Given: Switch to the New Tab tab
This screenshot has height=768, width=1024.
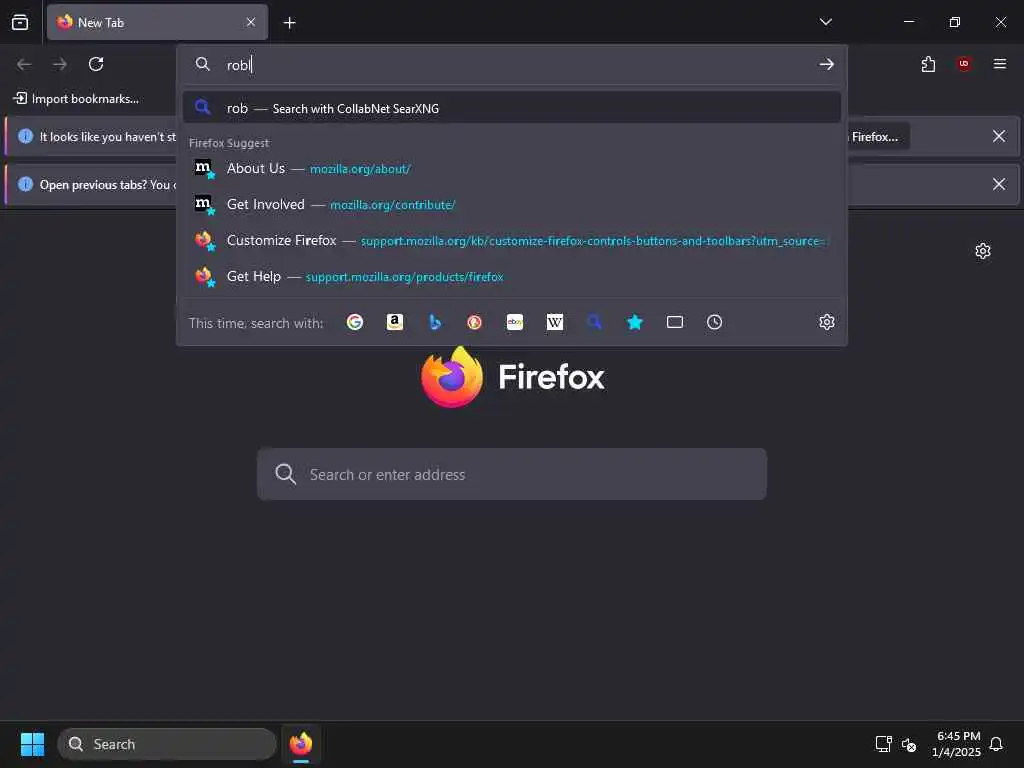Looking at the screenshot, I should [157, 22].
